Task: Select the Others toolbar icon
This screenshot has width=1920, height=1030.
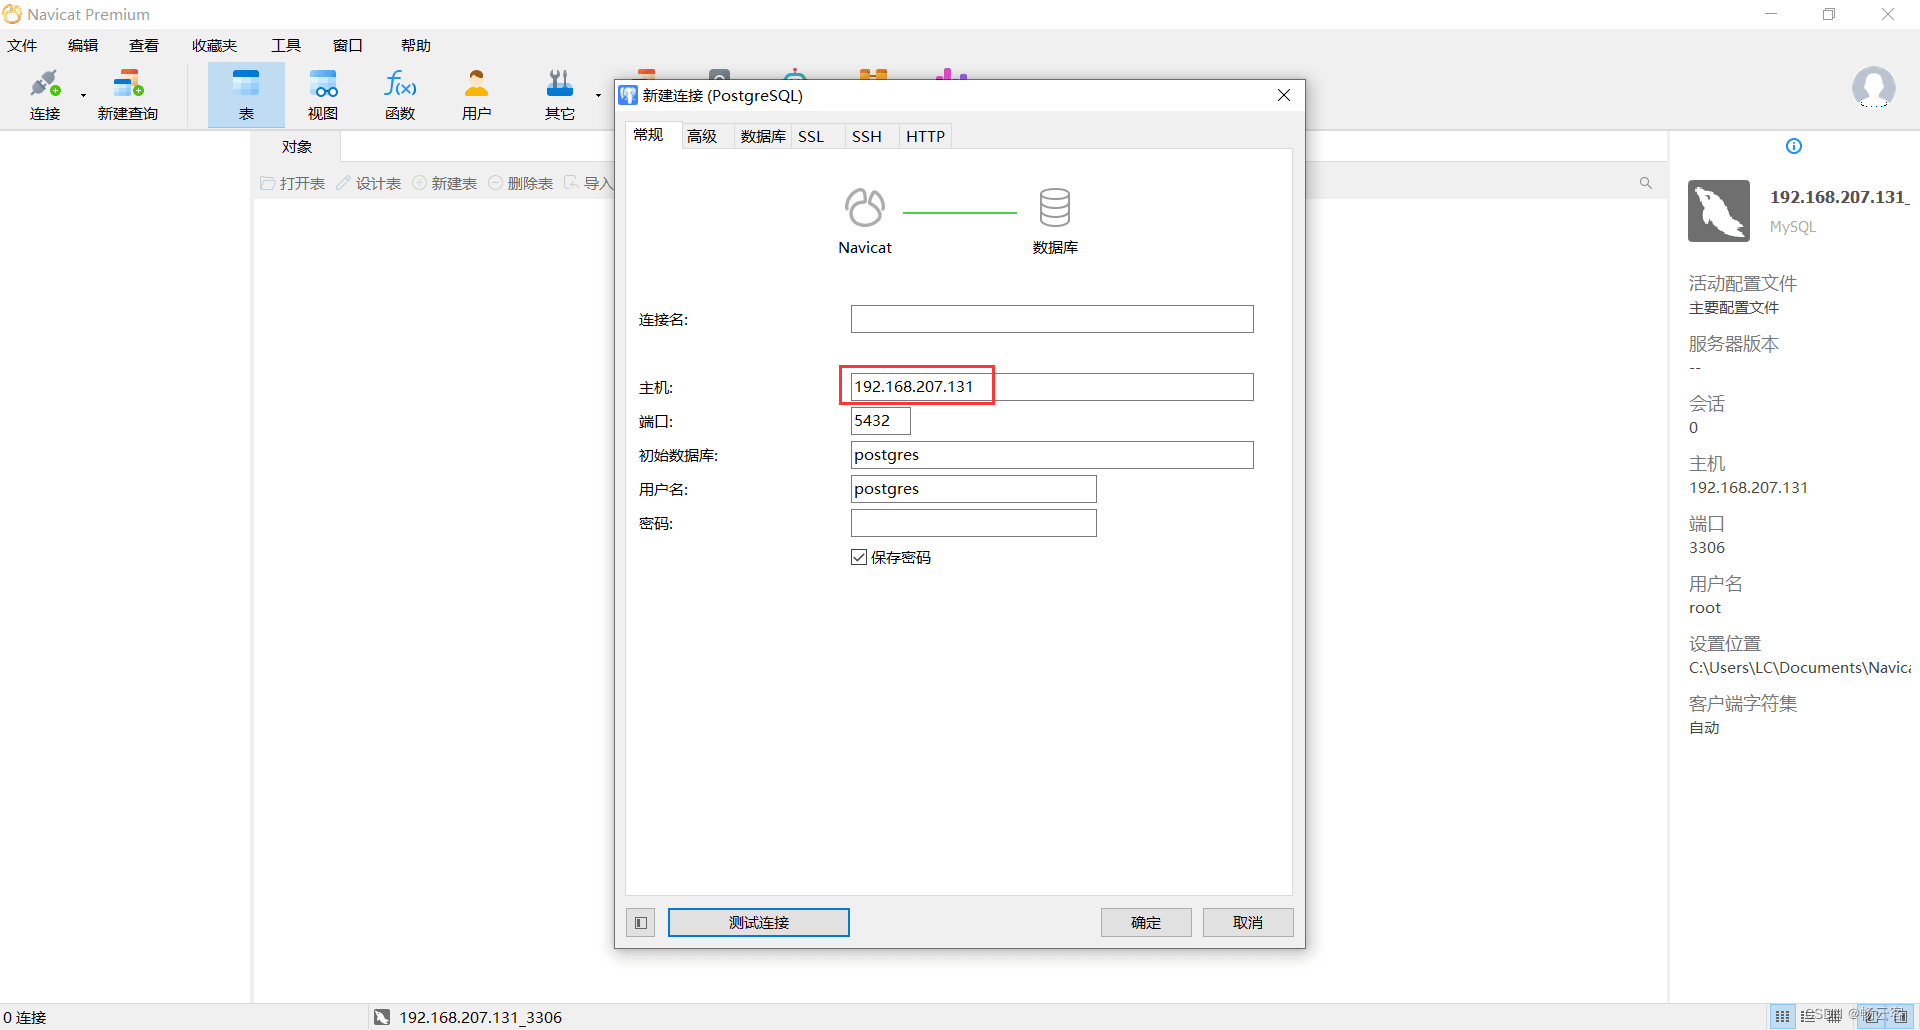Action: point(560,95)
